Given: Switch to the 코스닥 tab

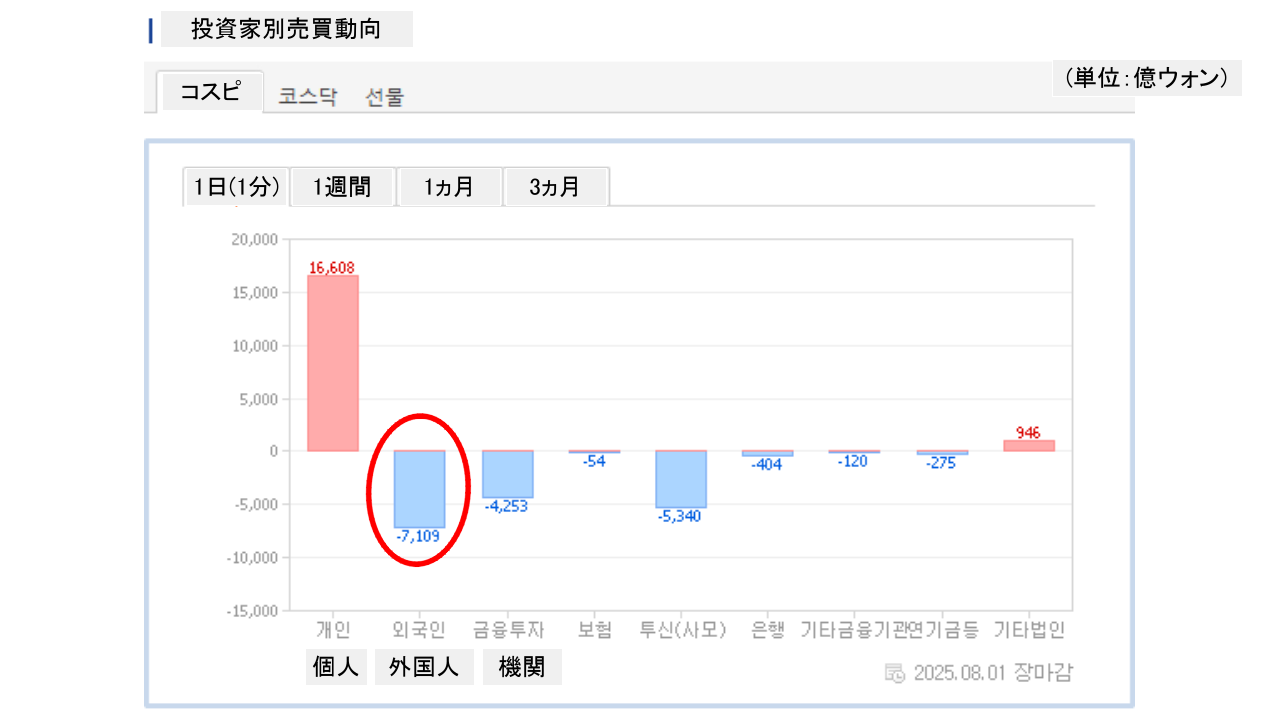Looking at the screenshot, I should 308,97.
